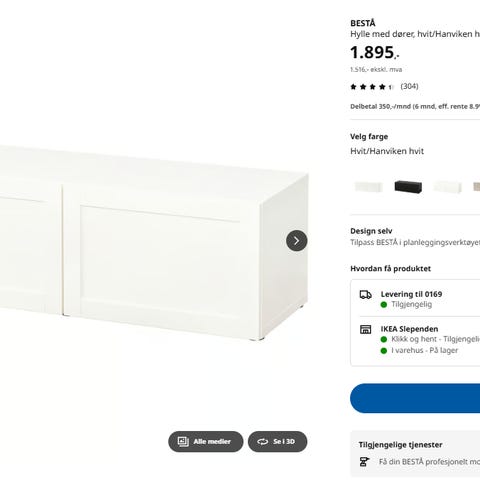Click the store icon beside IKEA Slependen

365,329
